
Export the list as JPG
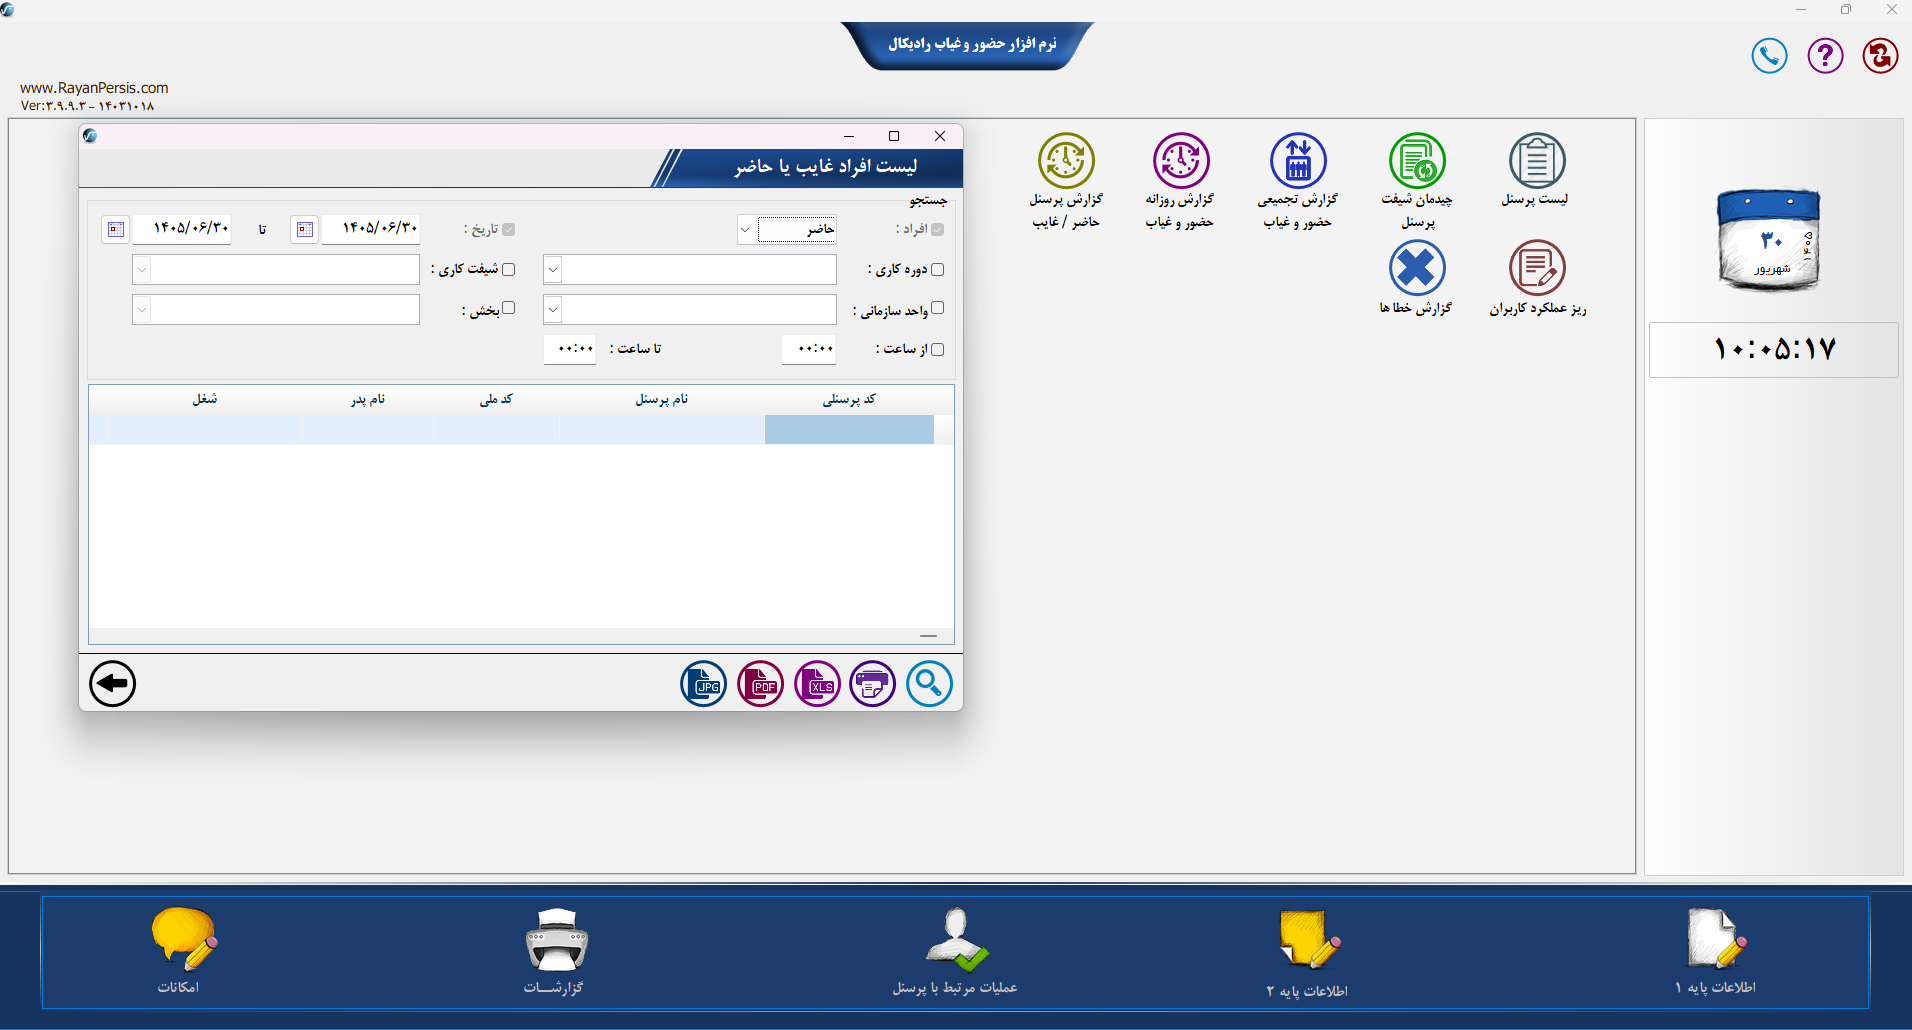pos(704,684)
